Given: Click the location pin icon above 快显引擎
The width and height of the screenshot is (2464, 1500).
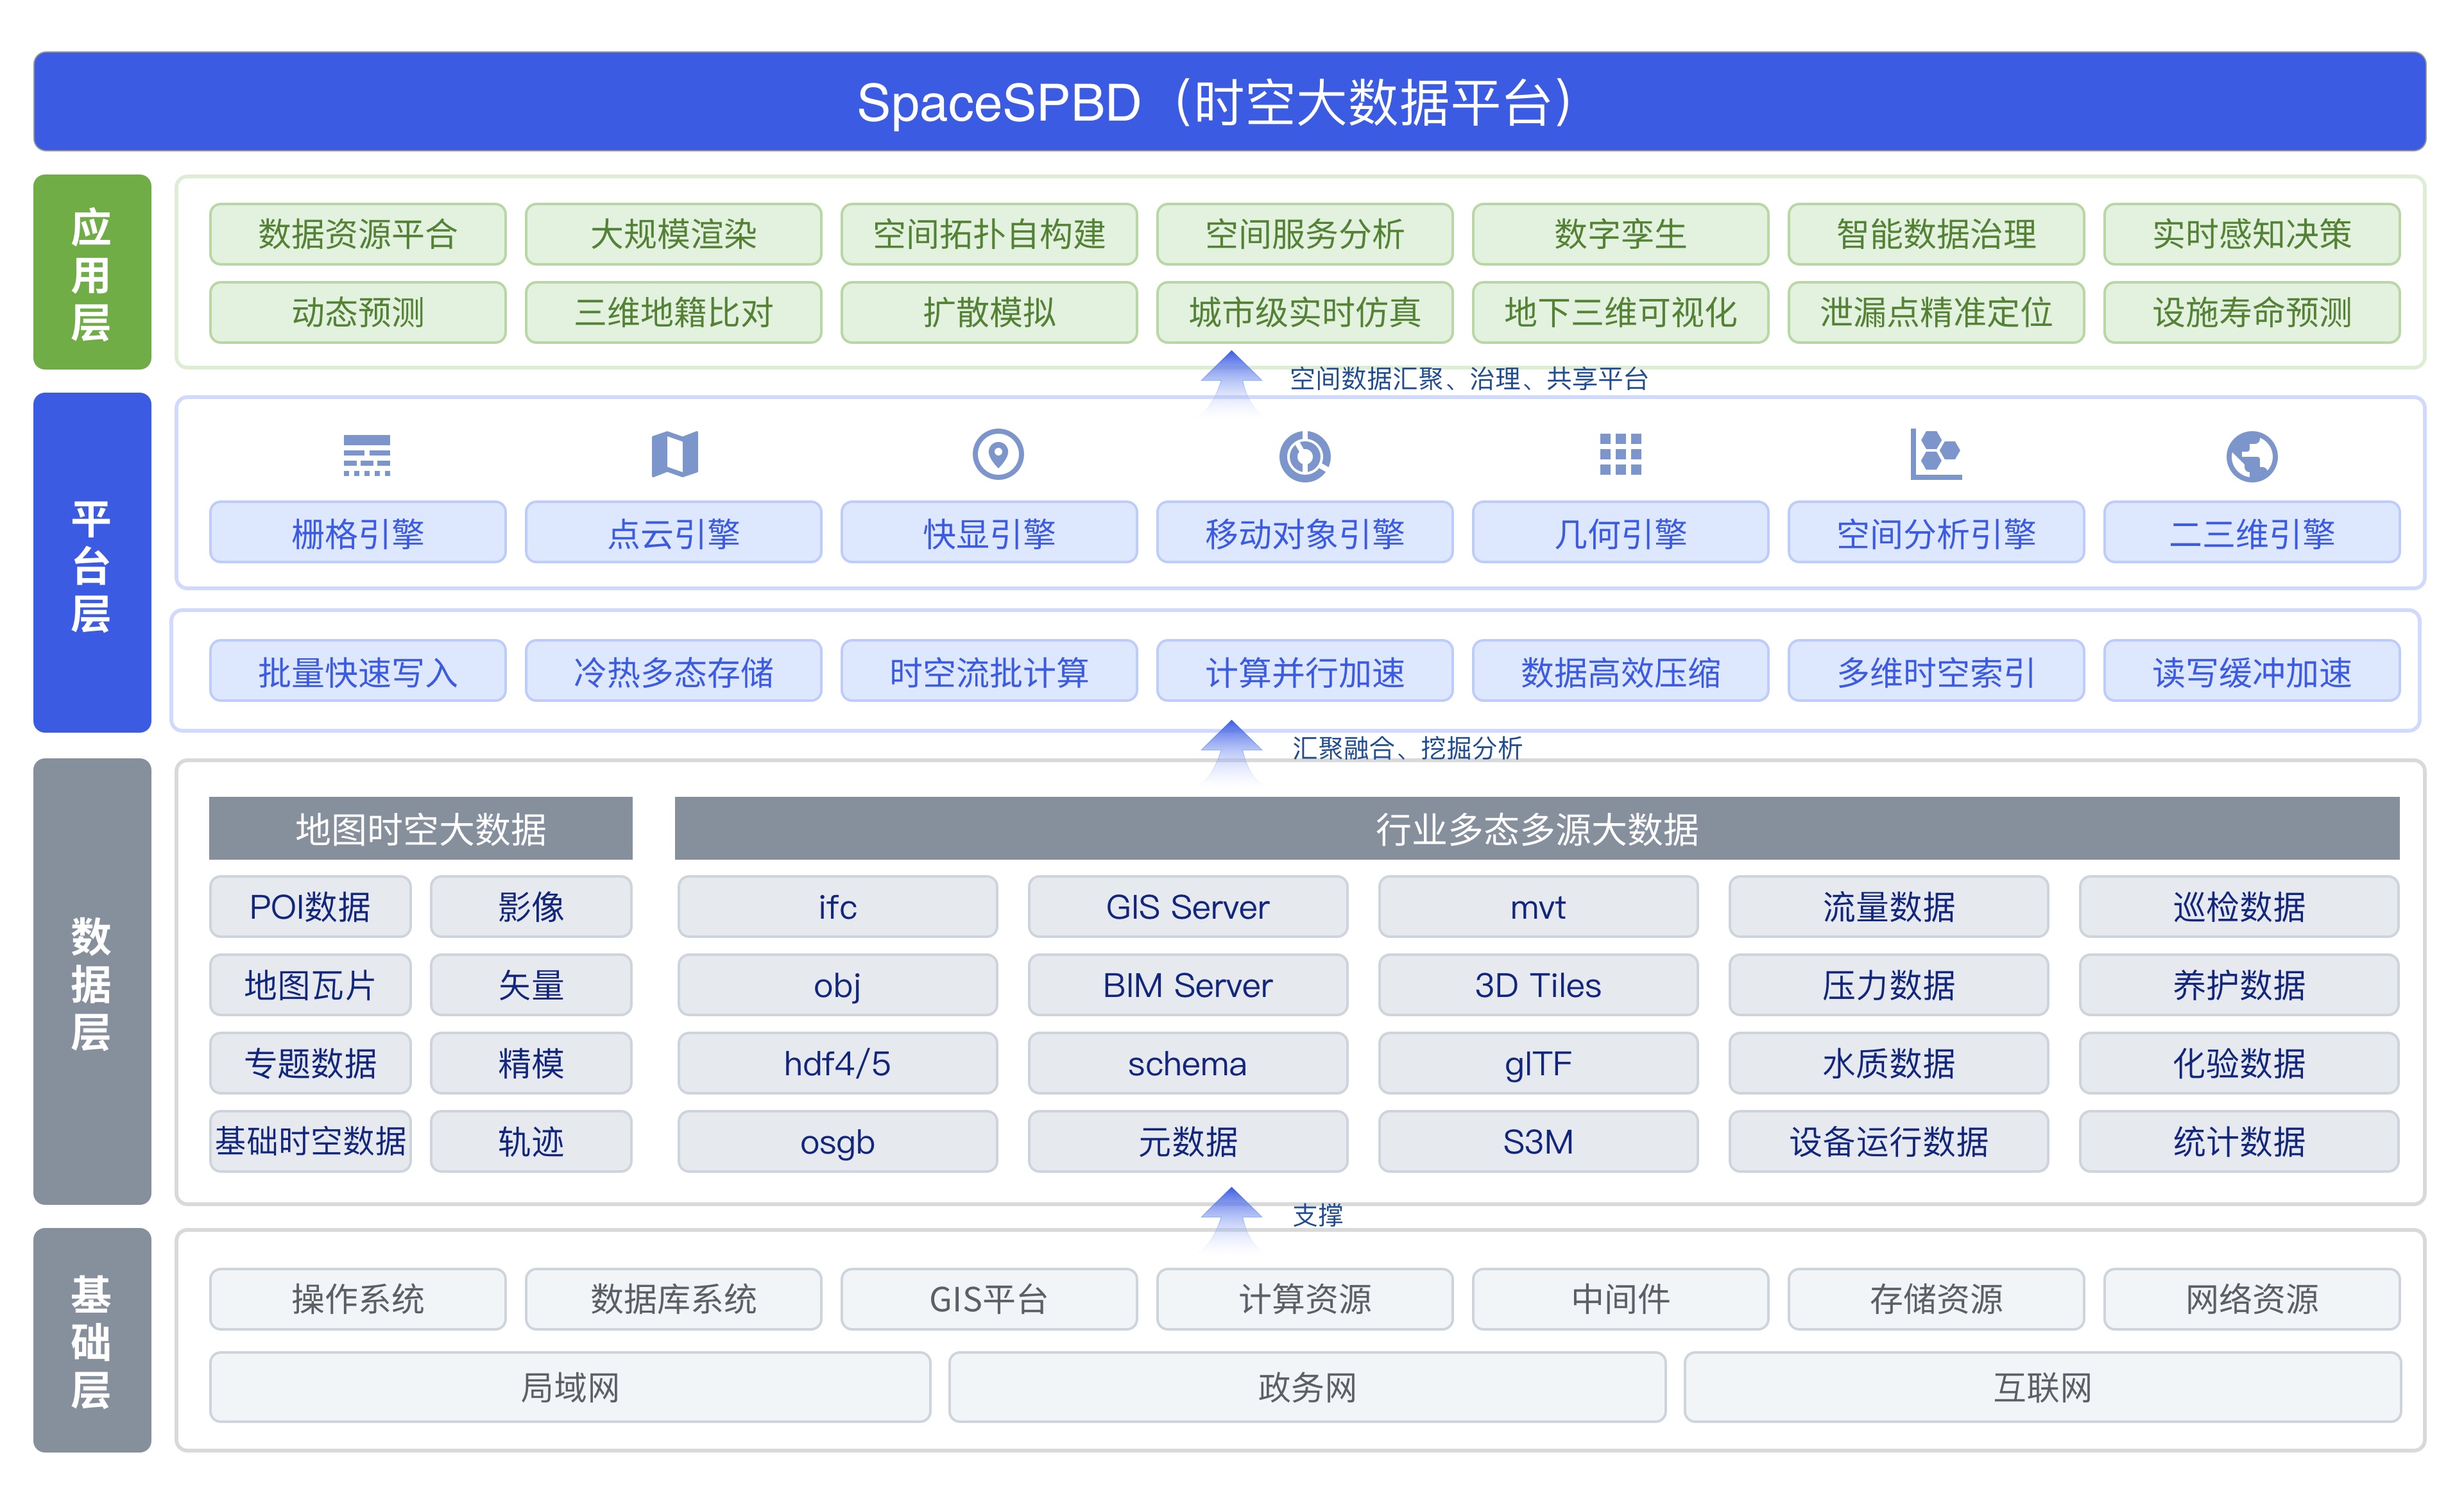Looking at the screenshot, I should pos(997,455).
